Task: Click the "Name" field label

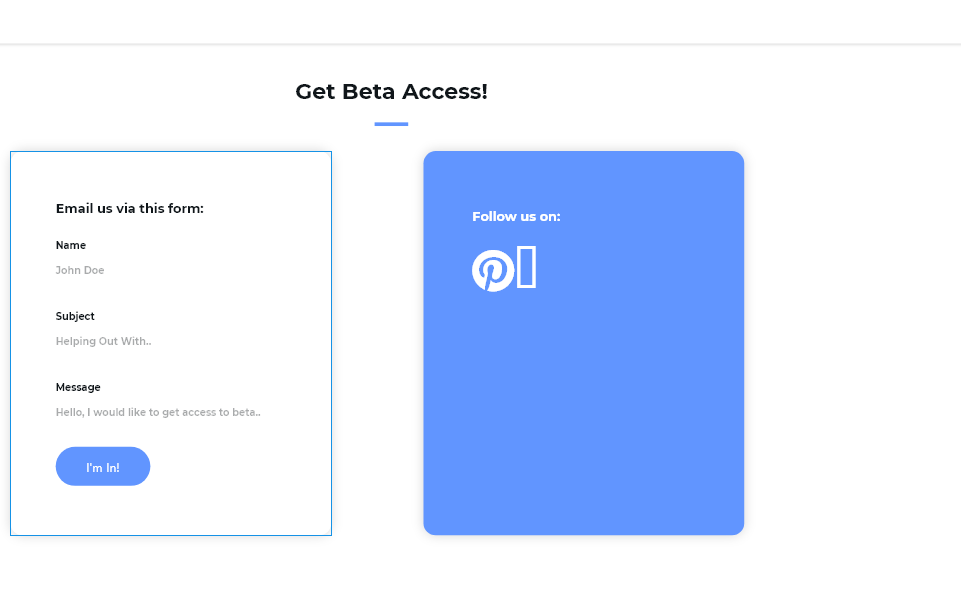Action: tap(71, 245)
